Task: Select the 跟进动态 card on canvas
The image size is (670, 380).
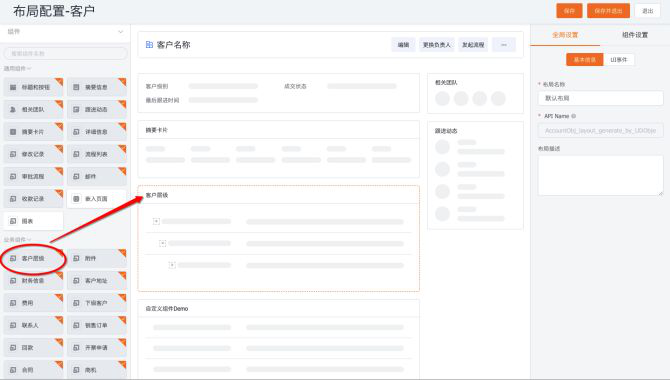Action: tap(475, 175)
